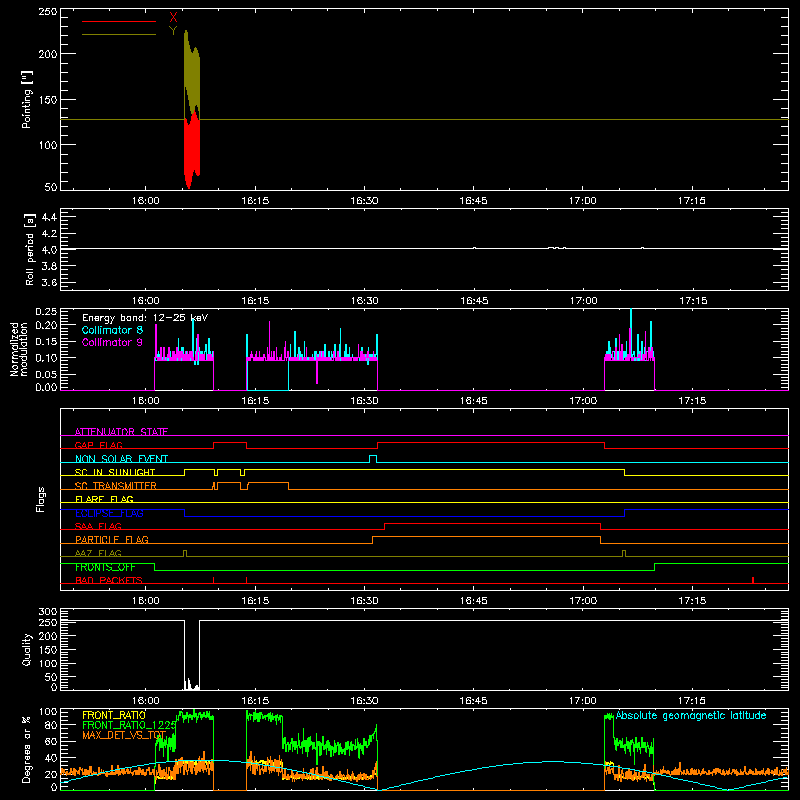Click 16:30 time label below Pointing plot
The image size is (800, 800).
[x=364, y=201]
